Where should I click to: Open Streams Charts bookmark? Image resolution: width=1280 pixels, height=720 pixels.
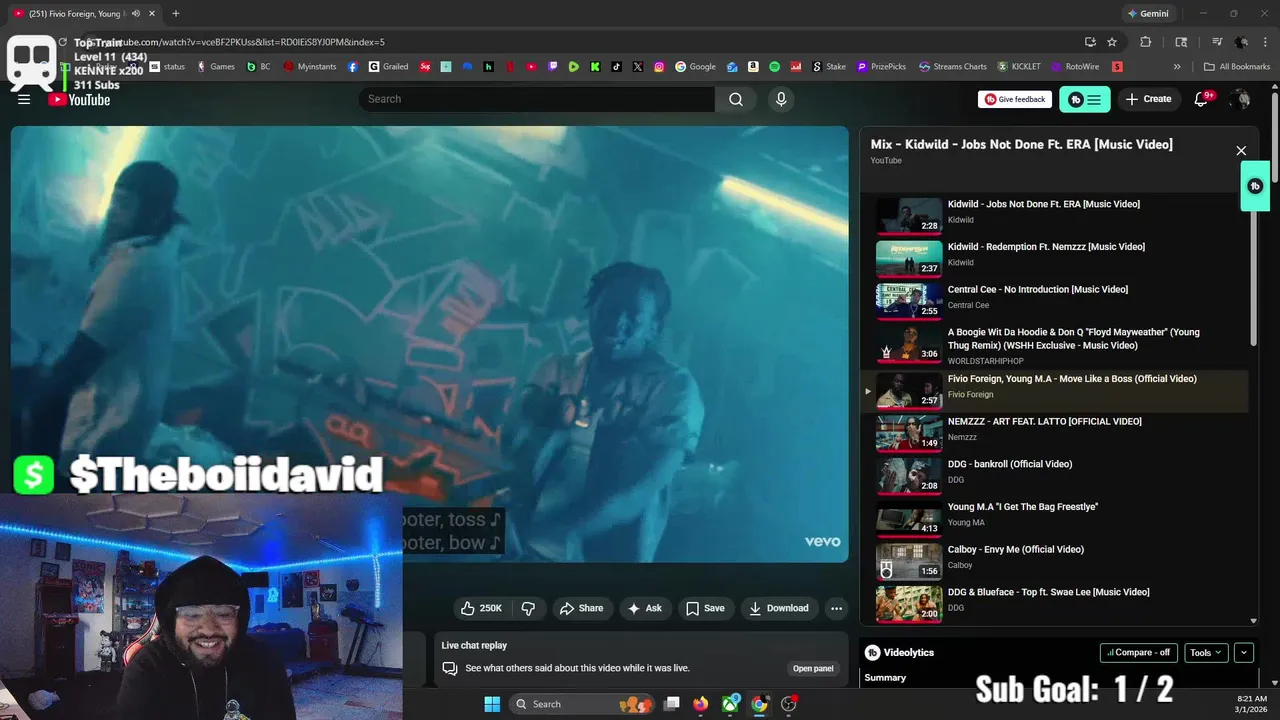coord(953,67)
